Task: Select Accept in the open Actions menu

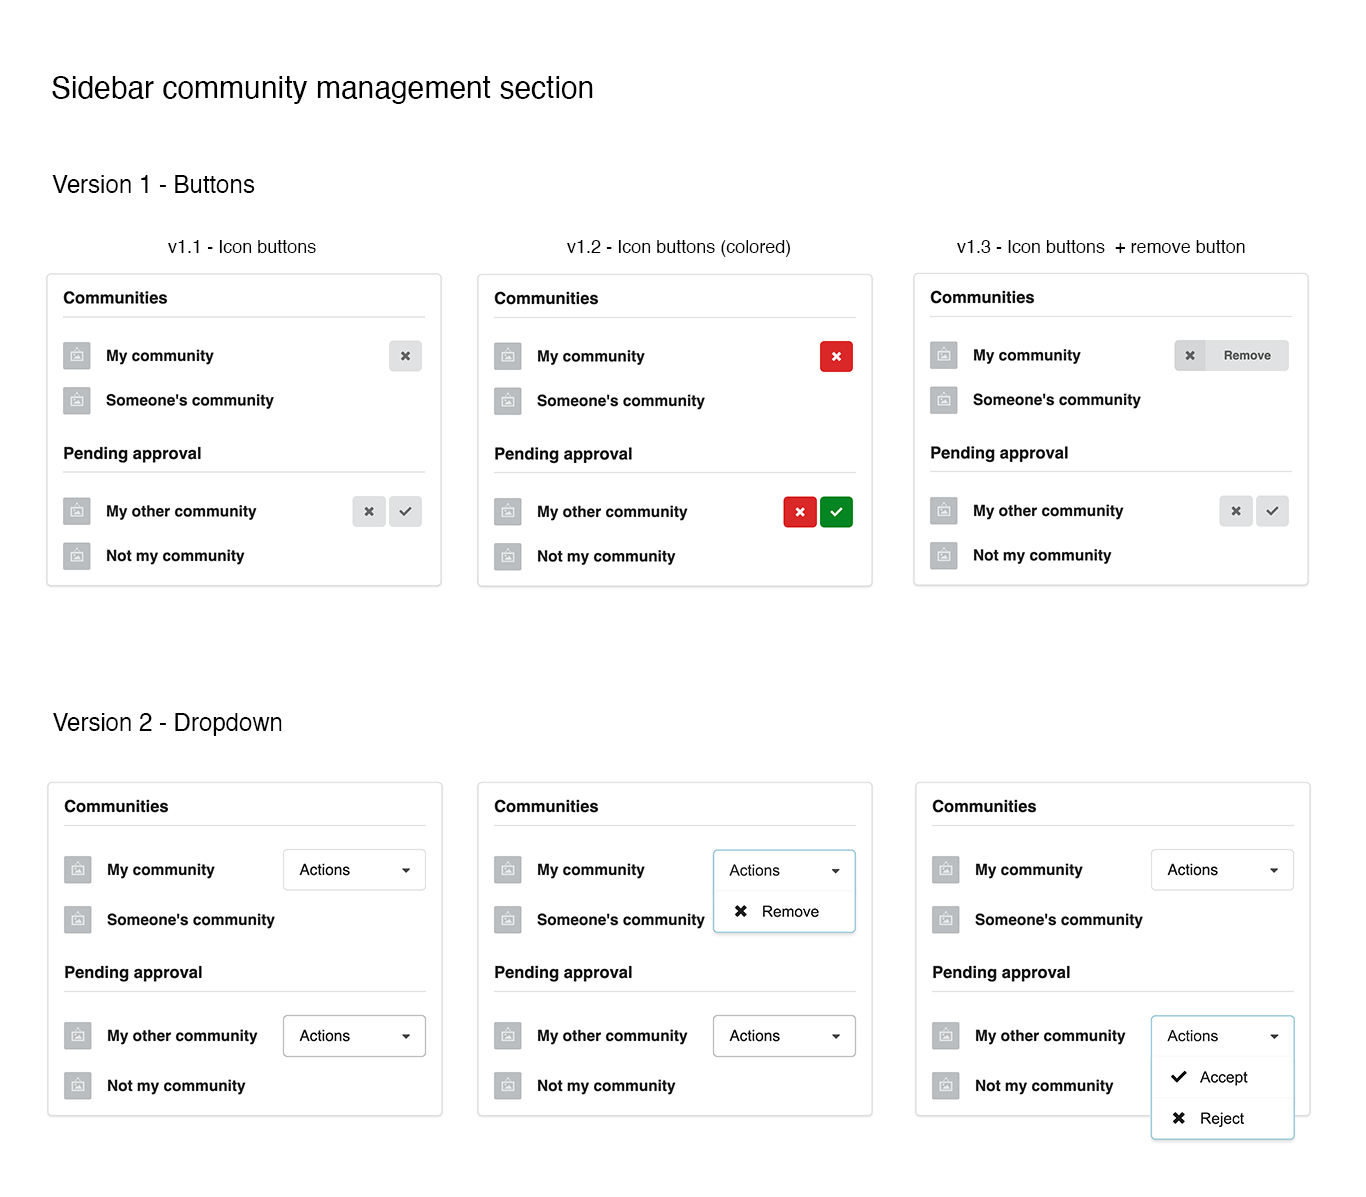Action: [1222, 1077]
